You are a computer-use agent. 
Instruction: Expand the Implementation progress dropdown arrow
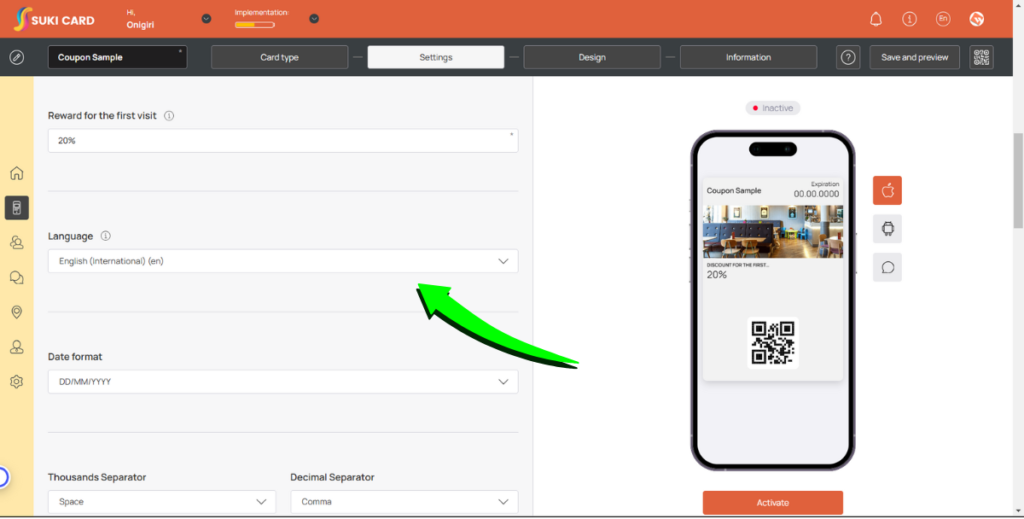tap(314, 19)
